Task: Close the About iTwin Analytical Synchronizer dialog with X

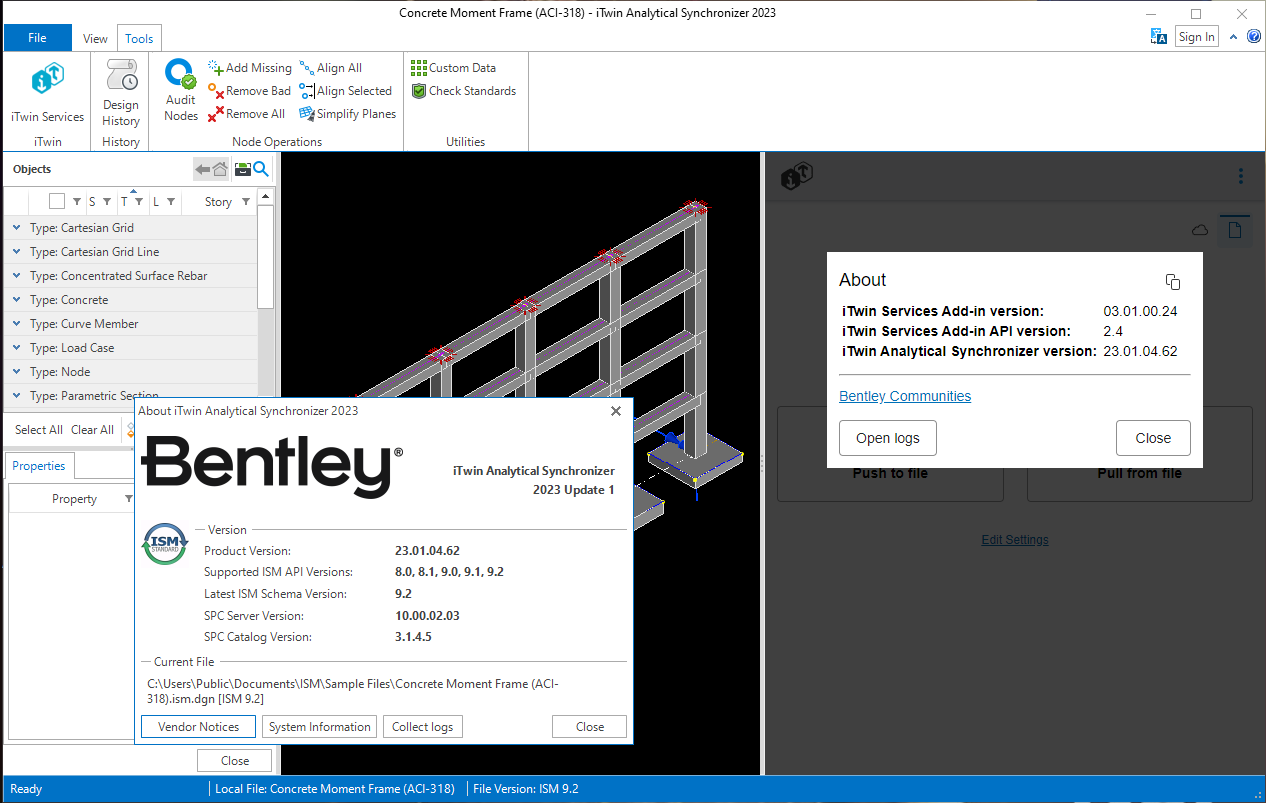Action: 616,411
